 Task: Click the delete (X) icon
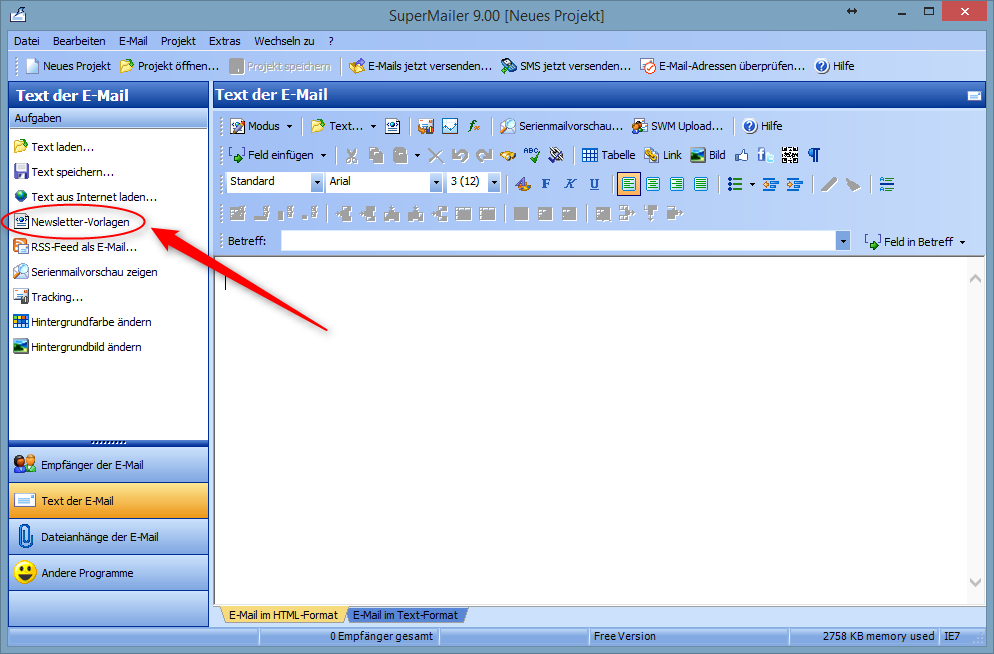pyautogui.click(x=436, y=155)
